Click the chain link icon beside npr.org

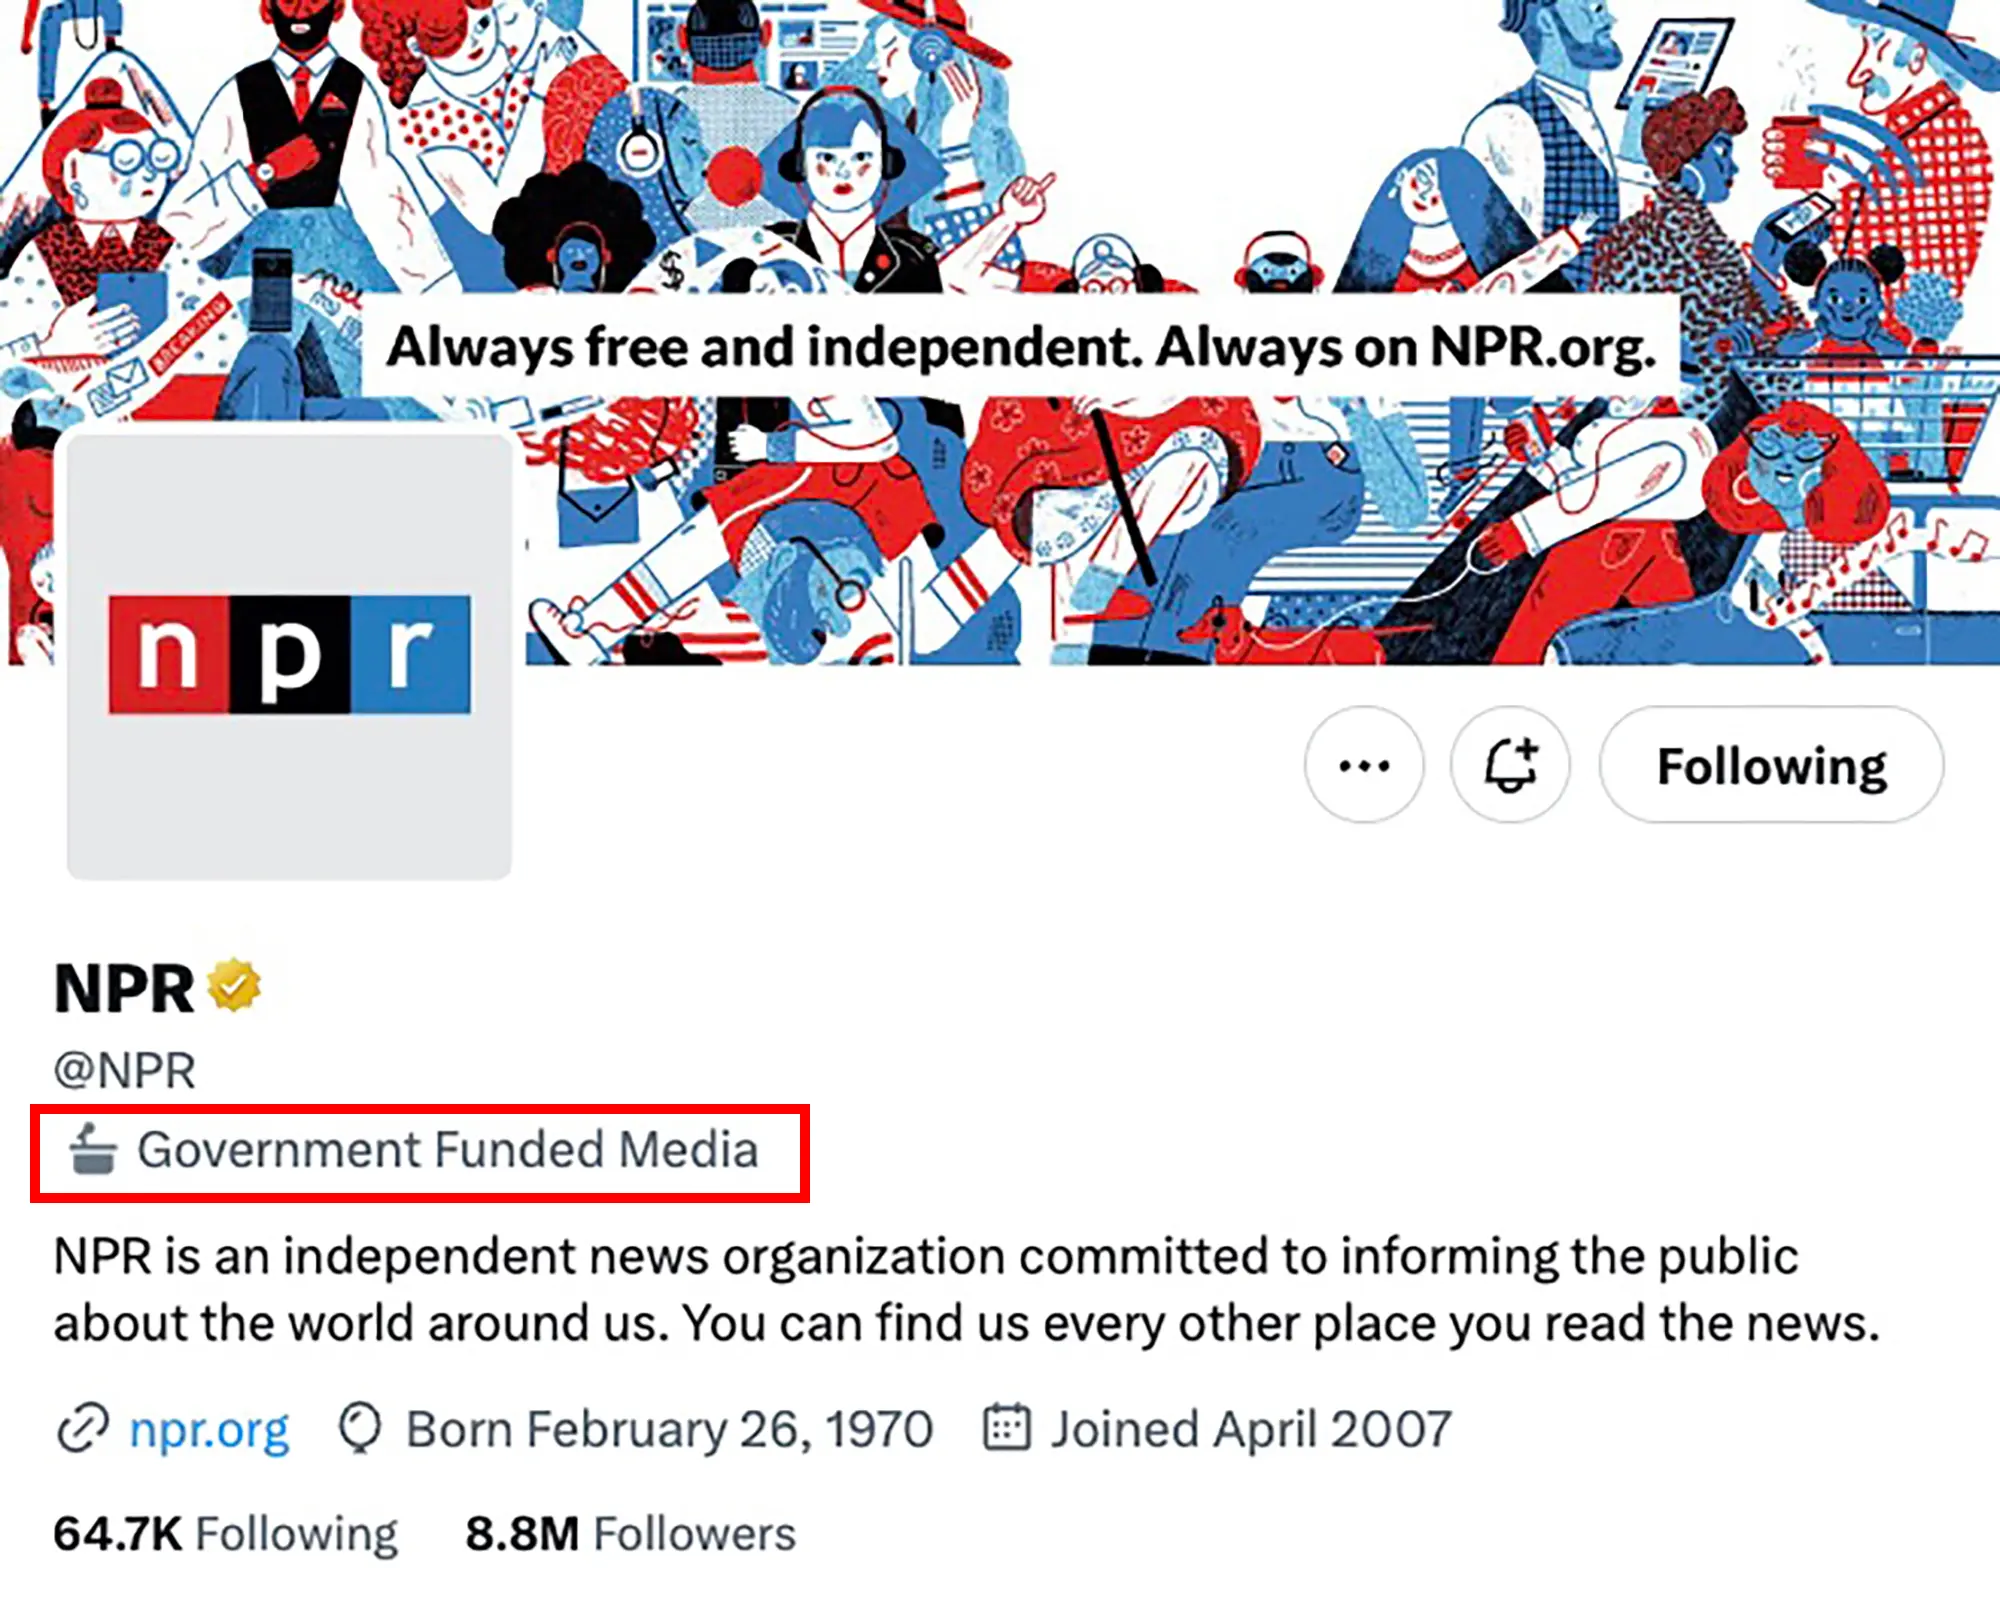82,1428
